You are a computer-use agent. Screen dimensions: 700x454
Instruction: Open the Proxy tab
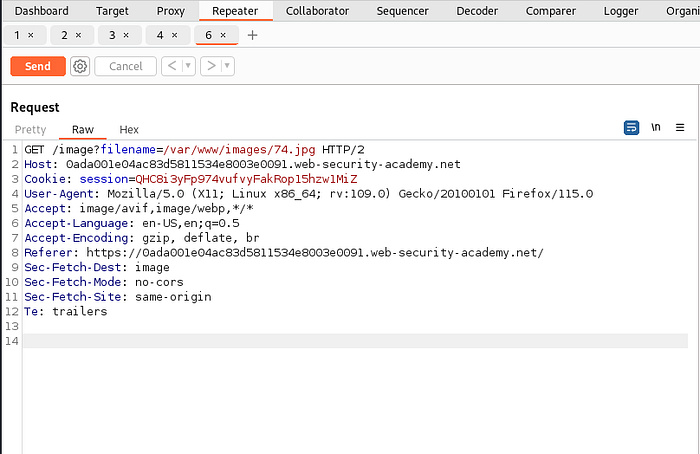point(170,11)
